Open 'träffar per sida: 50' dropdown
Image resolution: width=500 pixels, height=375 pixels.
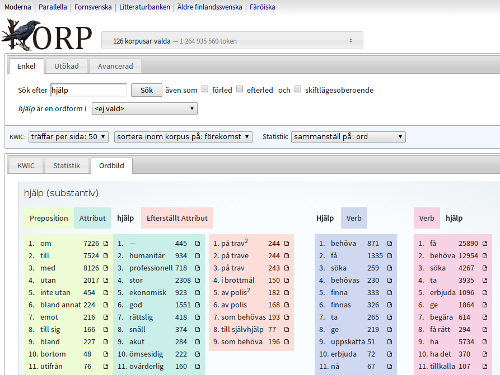click(68, 137)
